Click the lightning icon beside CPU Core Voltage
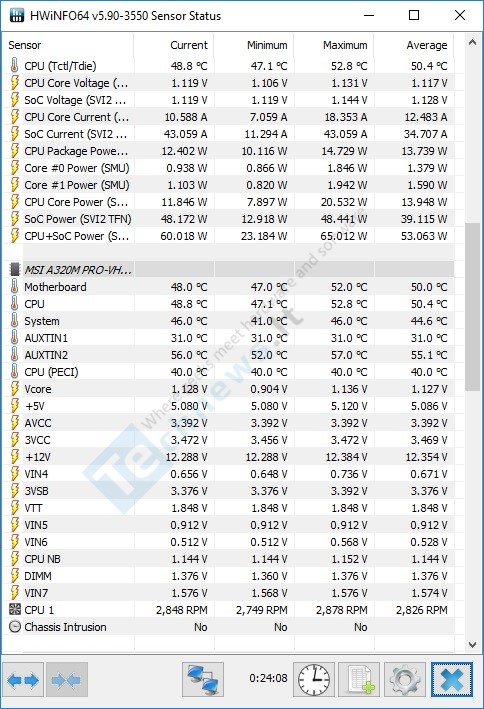Screen dimensions: 484x709 pyautogui.click(x=14, y=83)
